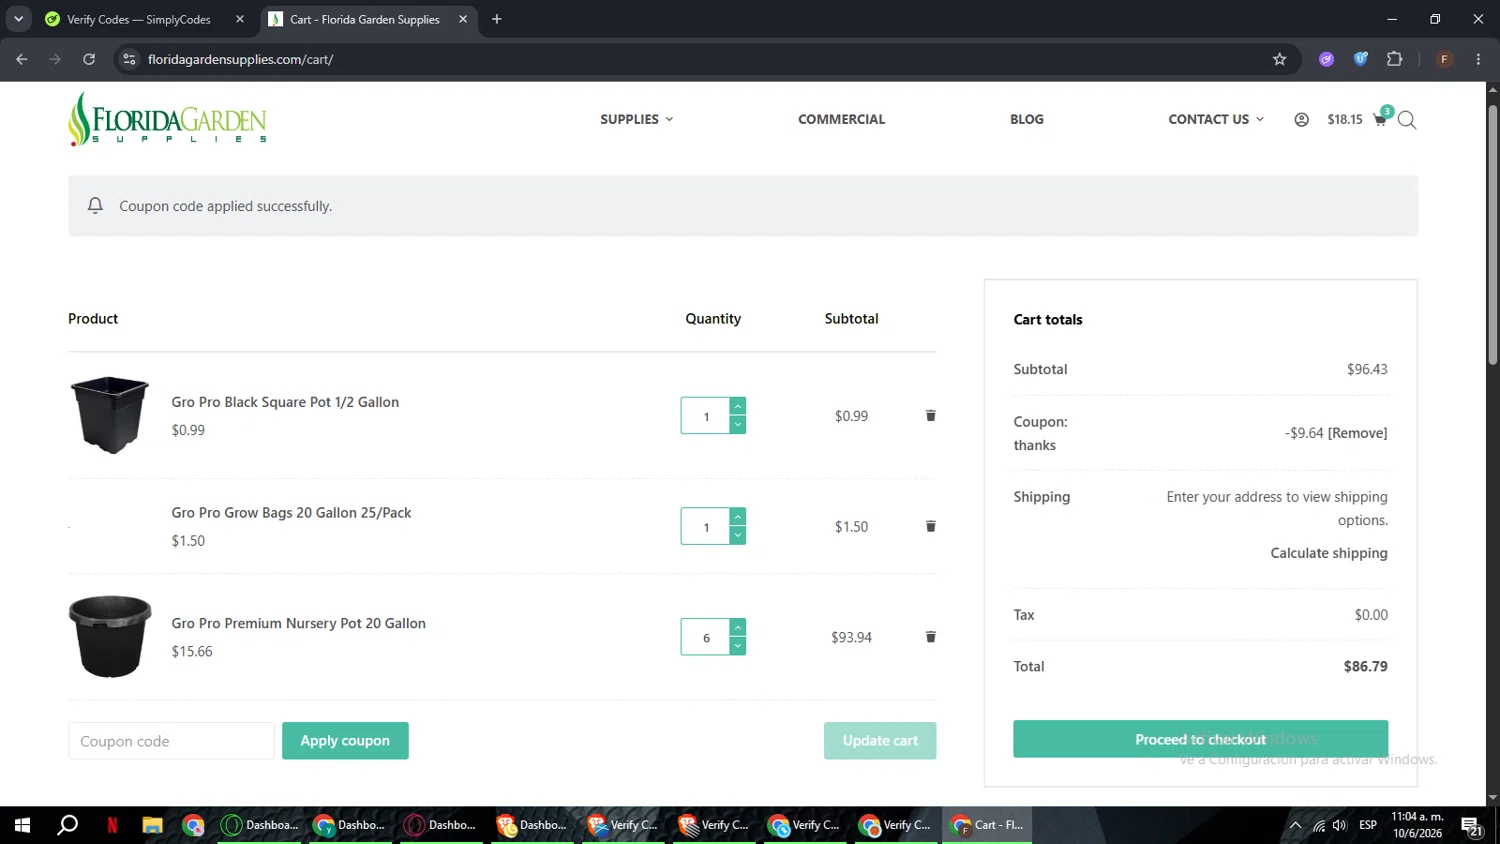This screenshot has height=844, width=1500.
Task: Click the $18.15 cart total in header
Action: coord(1345,119)
